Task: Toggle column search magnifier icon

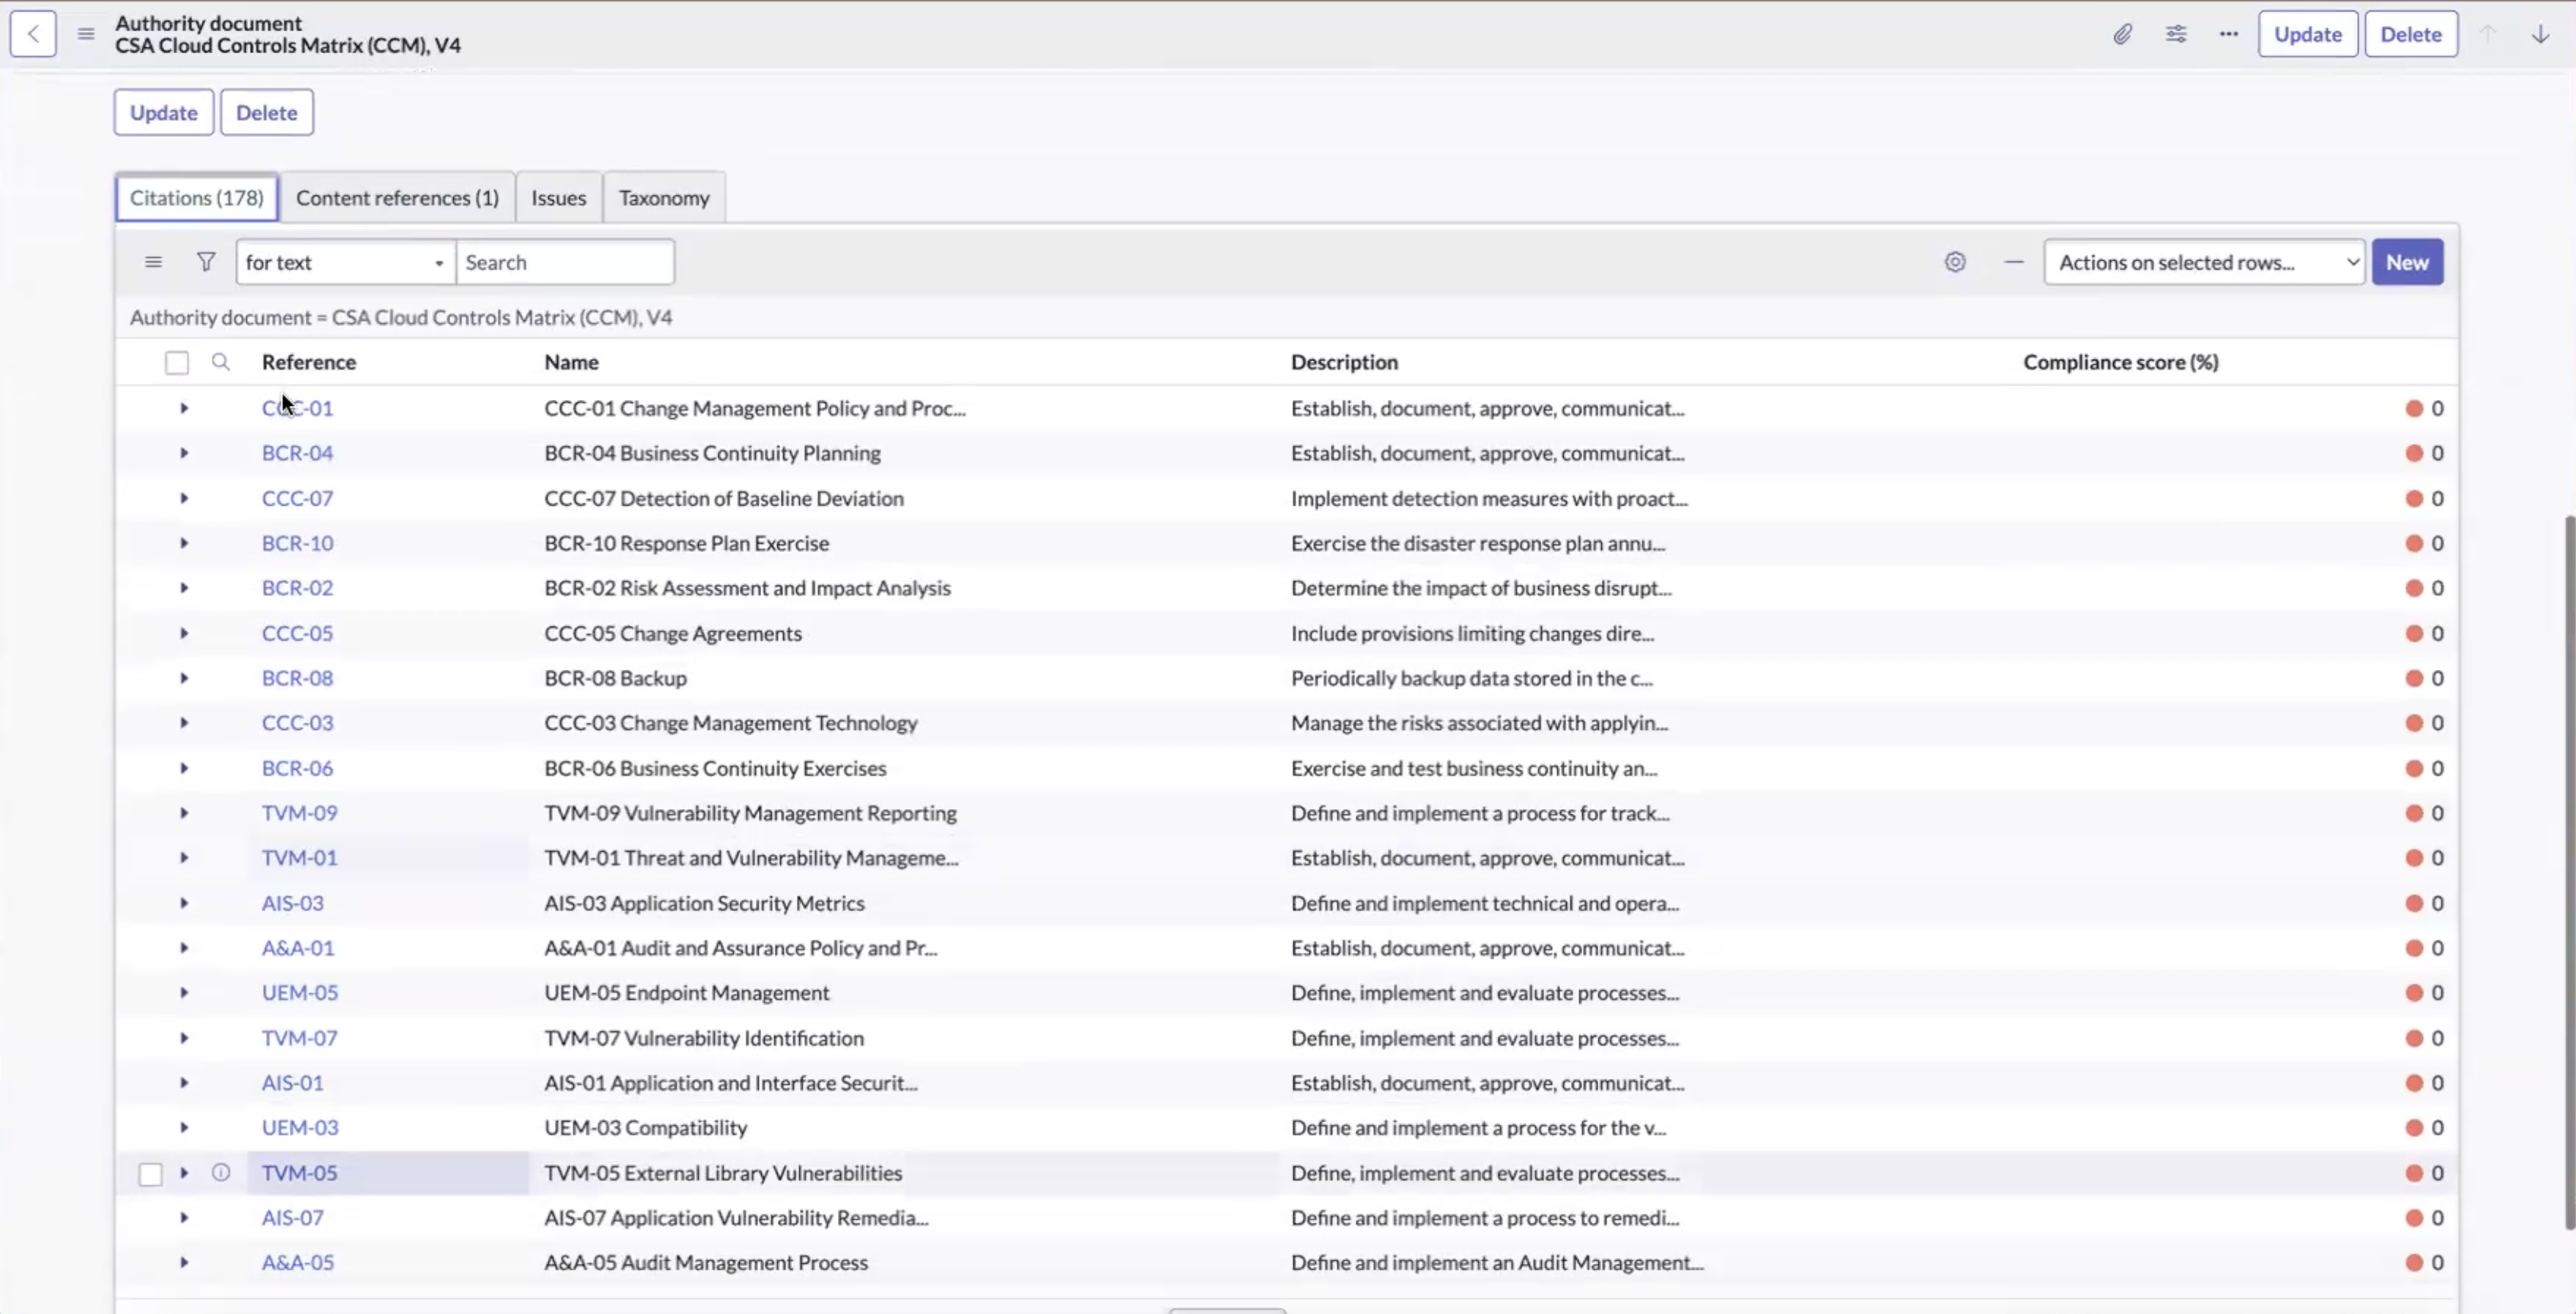Action: point(221,362)
